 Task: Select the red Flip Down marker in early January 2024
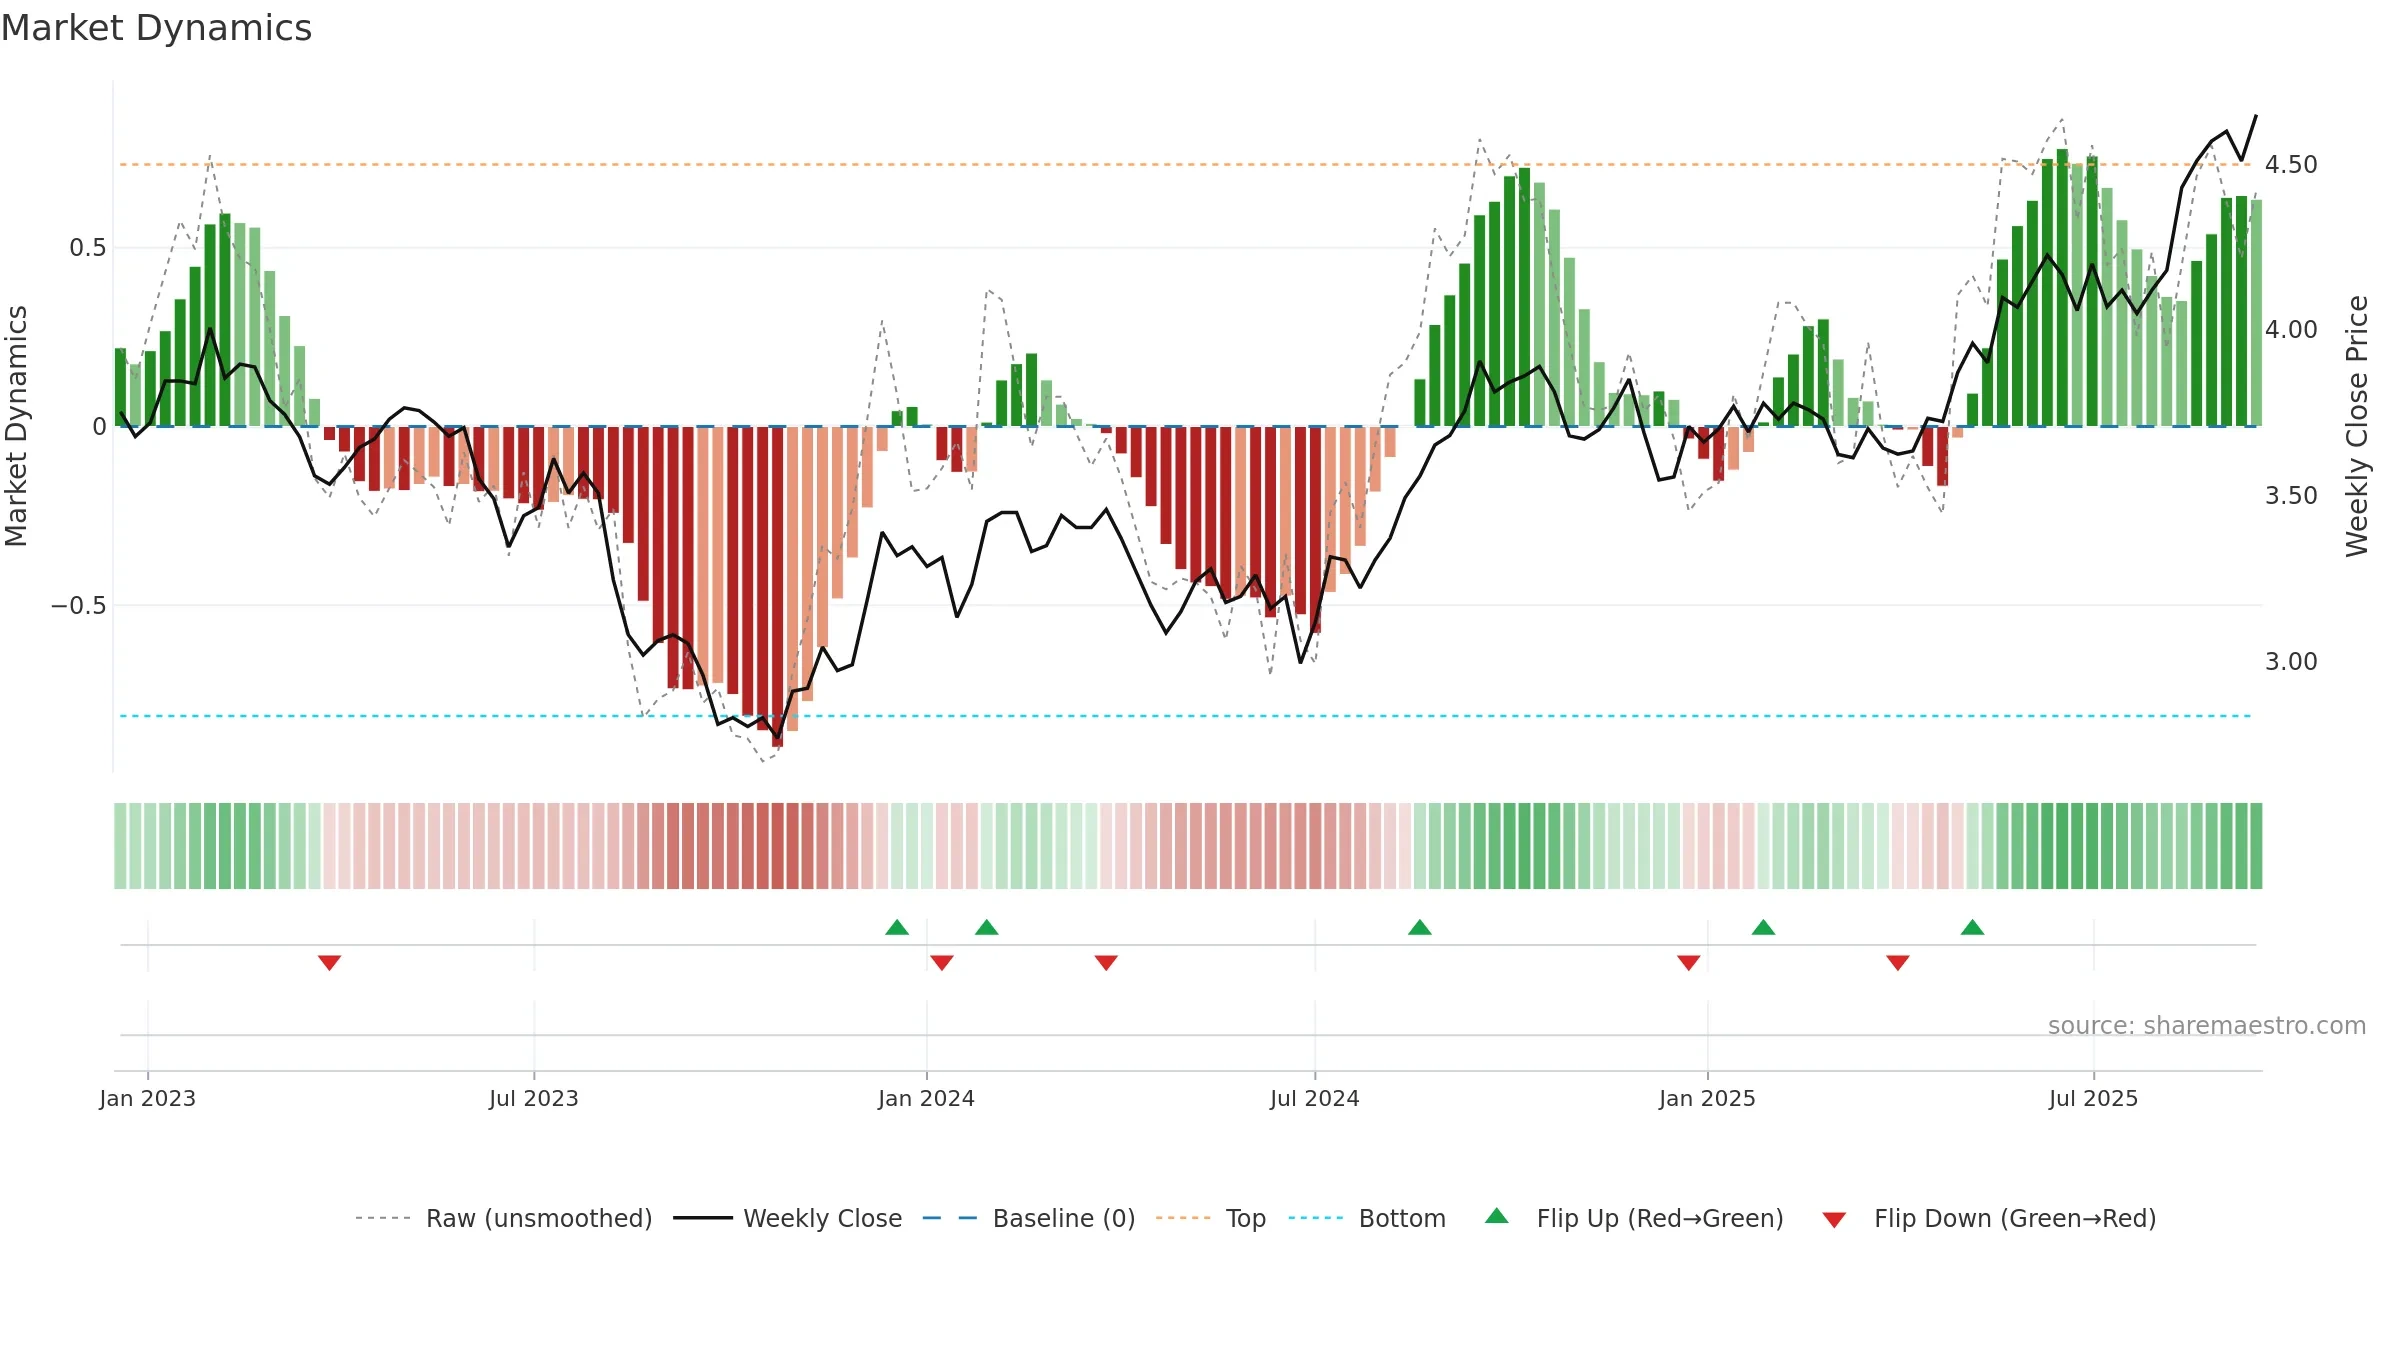942,963
